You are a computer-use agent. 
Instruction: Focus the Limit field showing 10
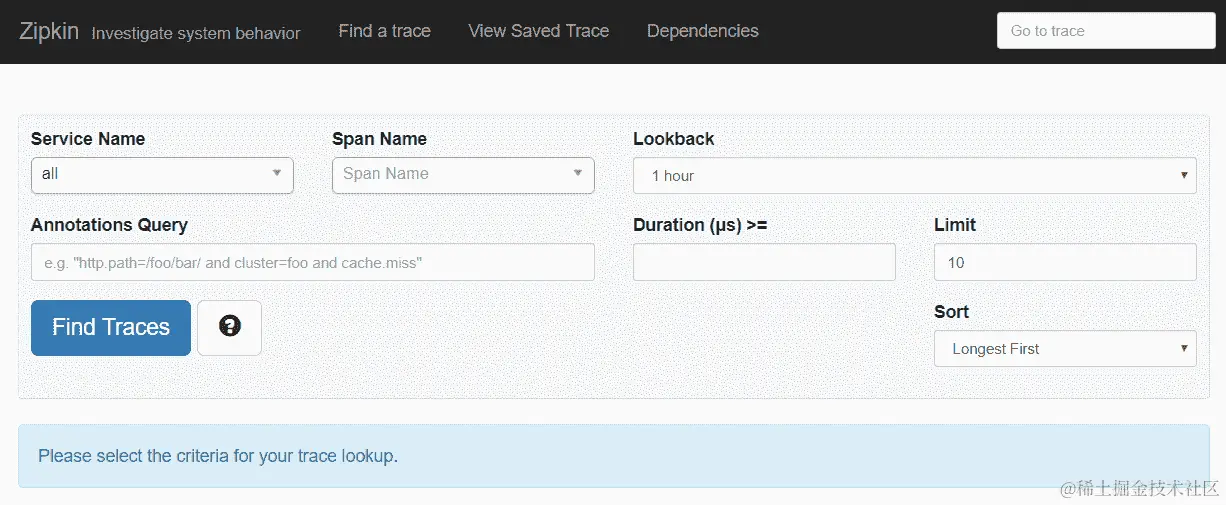pyautogui.click(x=1065, y=262)
